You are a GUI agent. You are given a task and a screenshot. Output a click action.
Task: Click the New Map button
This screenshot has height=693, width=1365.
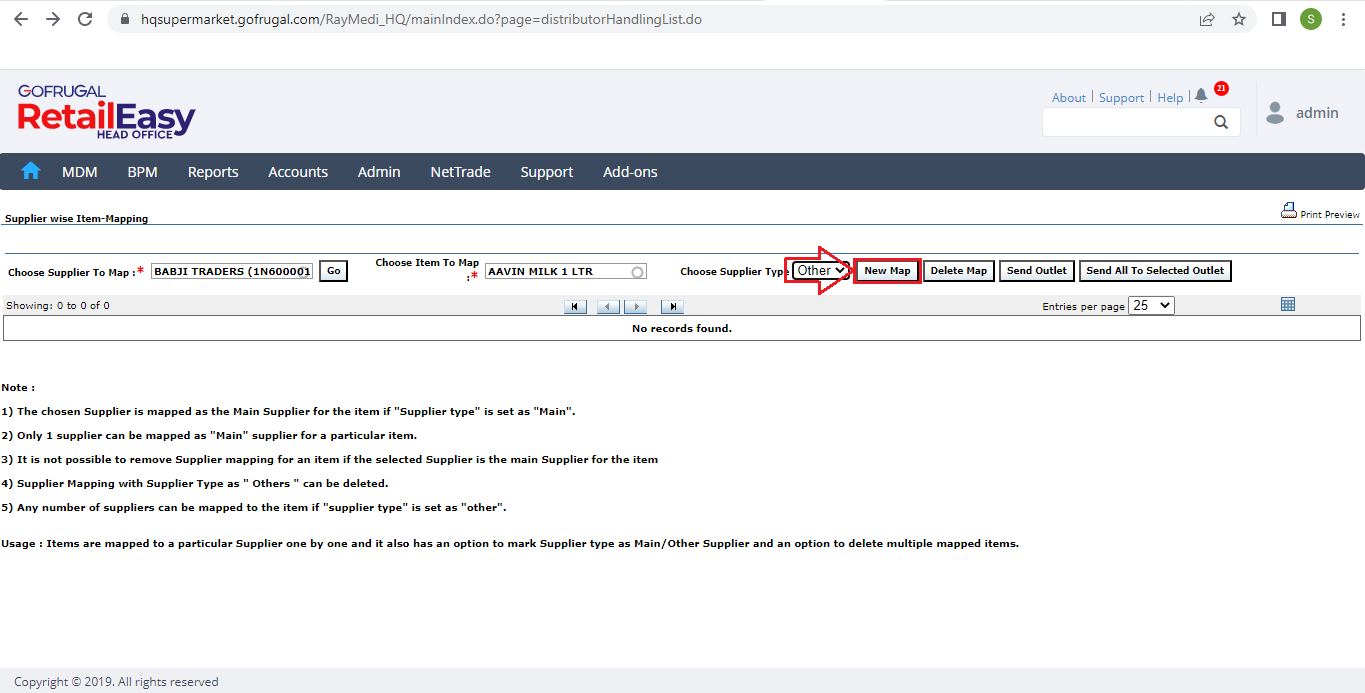click(888, 271)
